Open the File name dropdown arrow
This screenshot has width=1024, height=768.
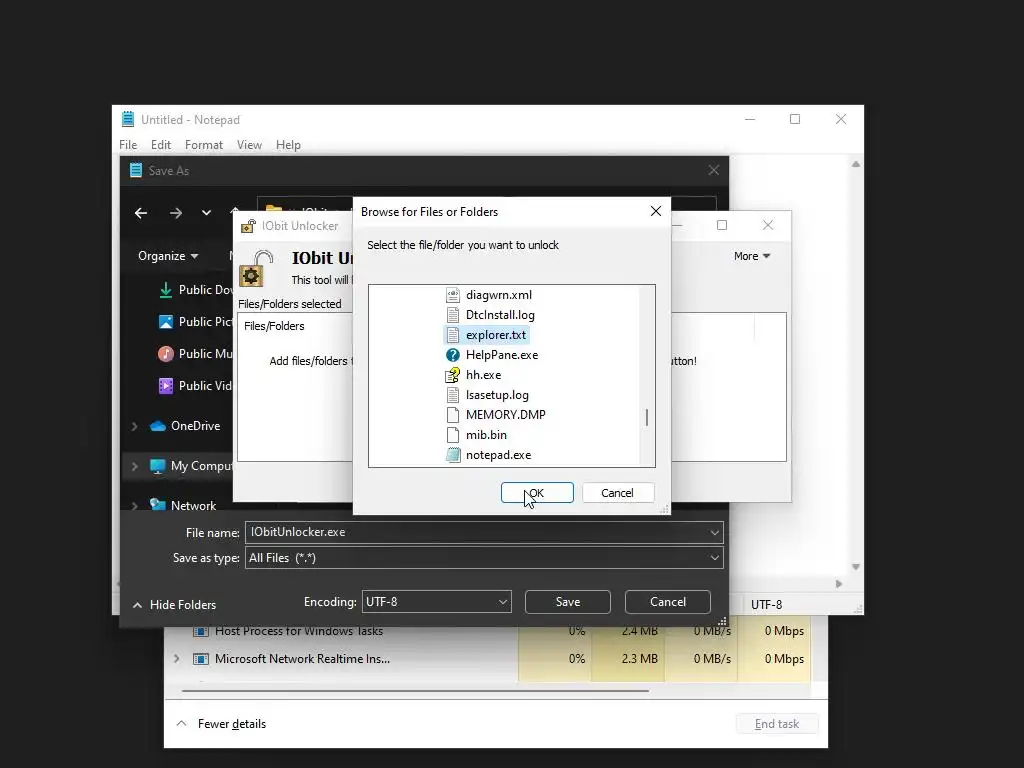point(714,533)
